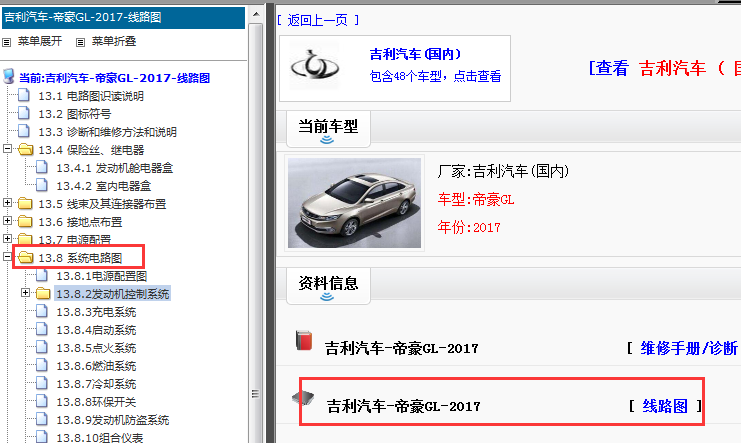Click the Geely brand logo image
The image size is (741, 443).
click(x=315, y=66)
